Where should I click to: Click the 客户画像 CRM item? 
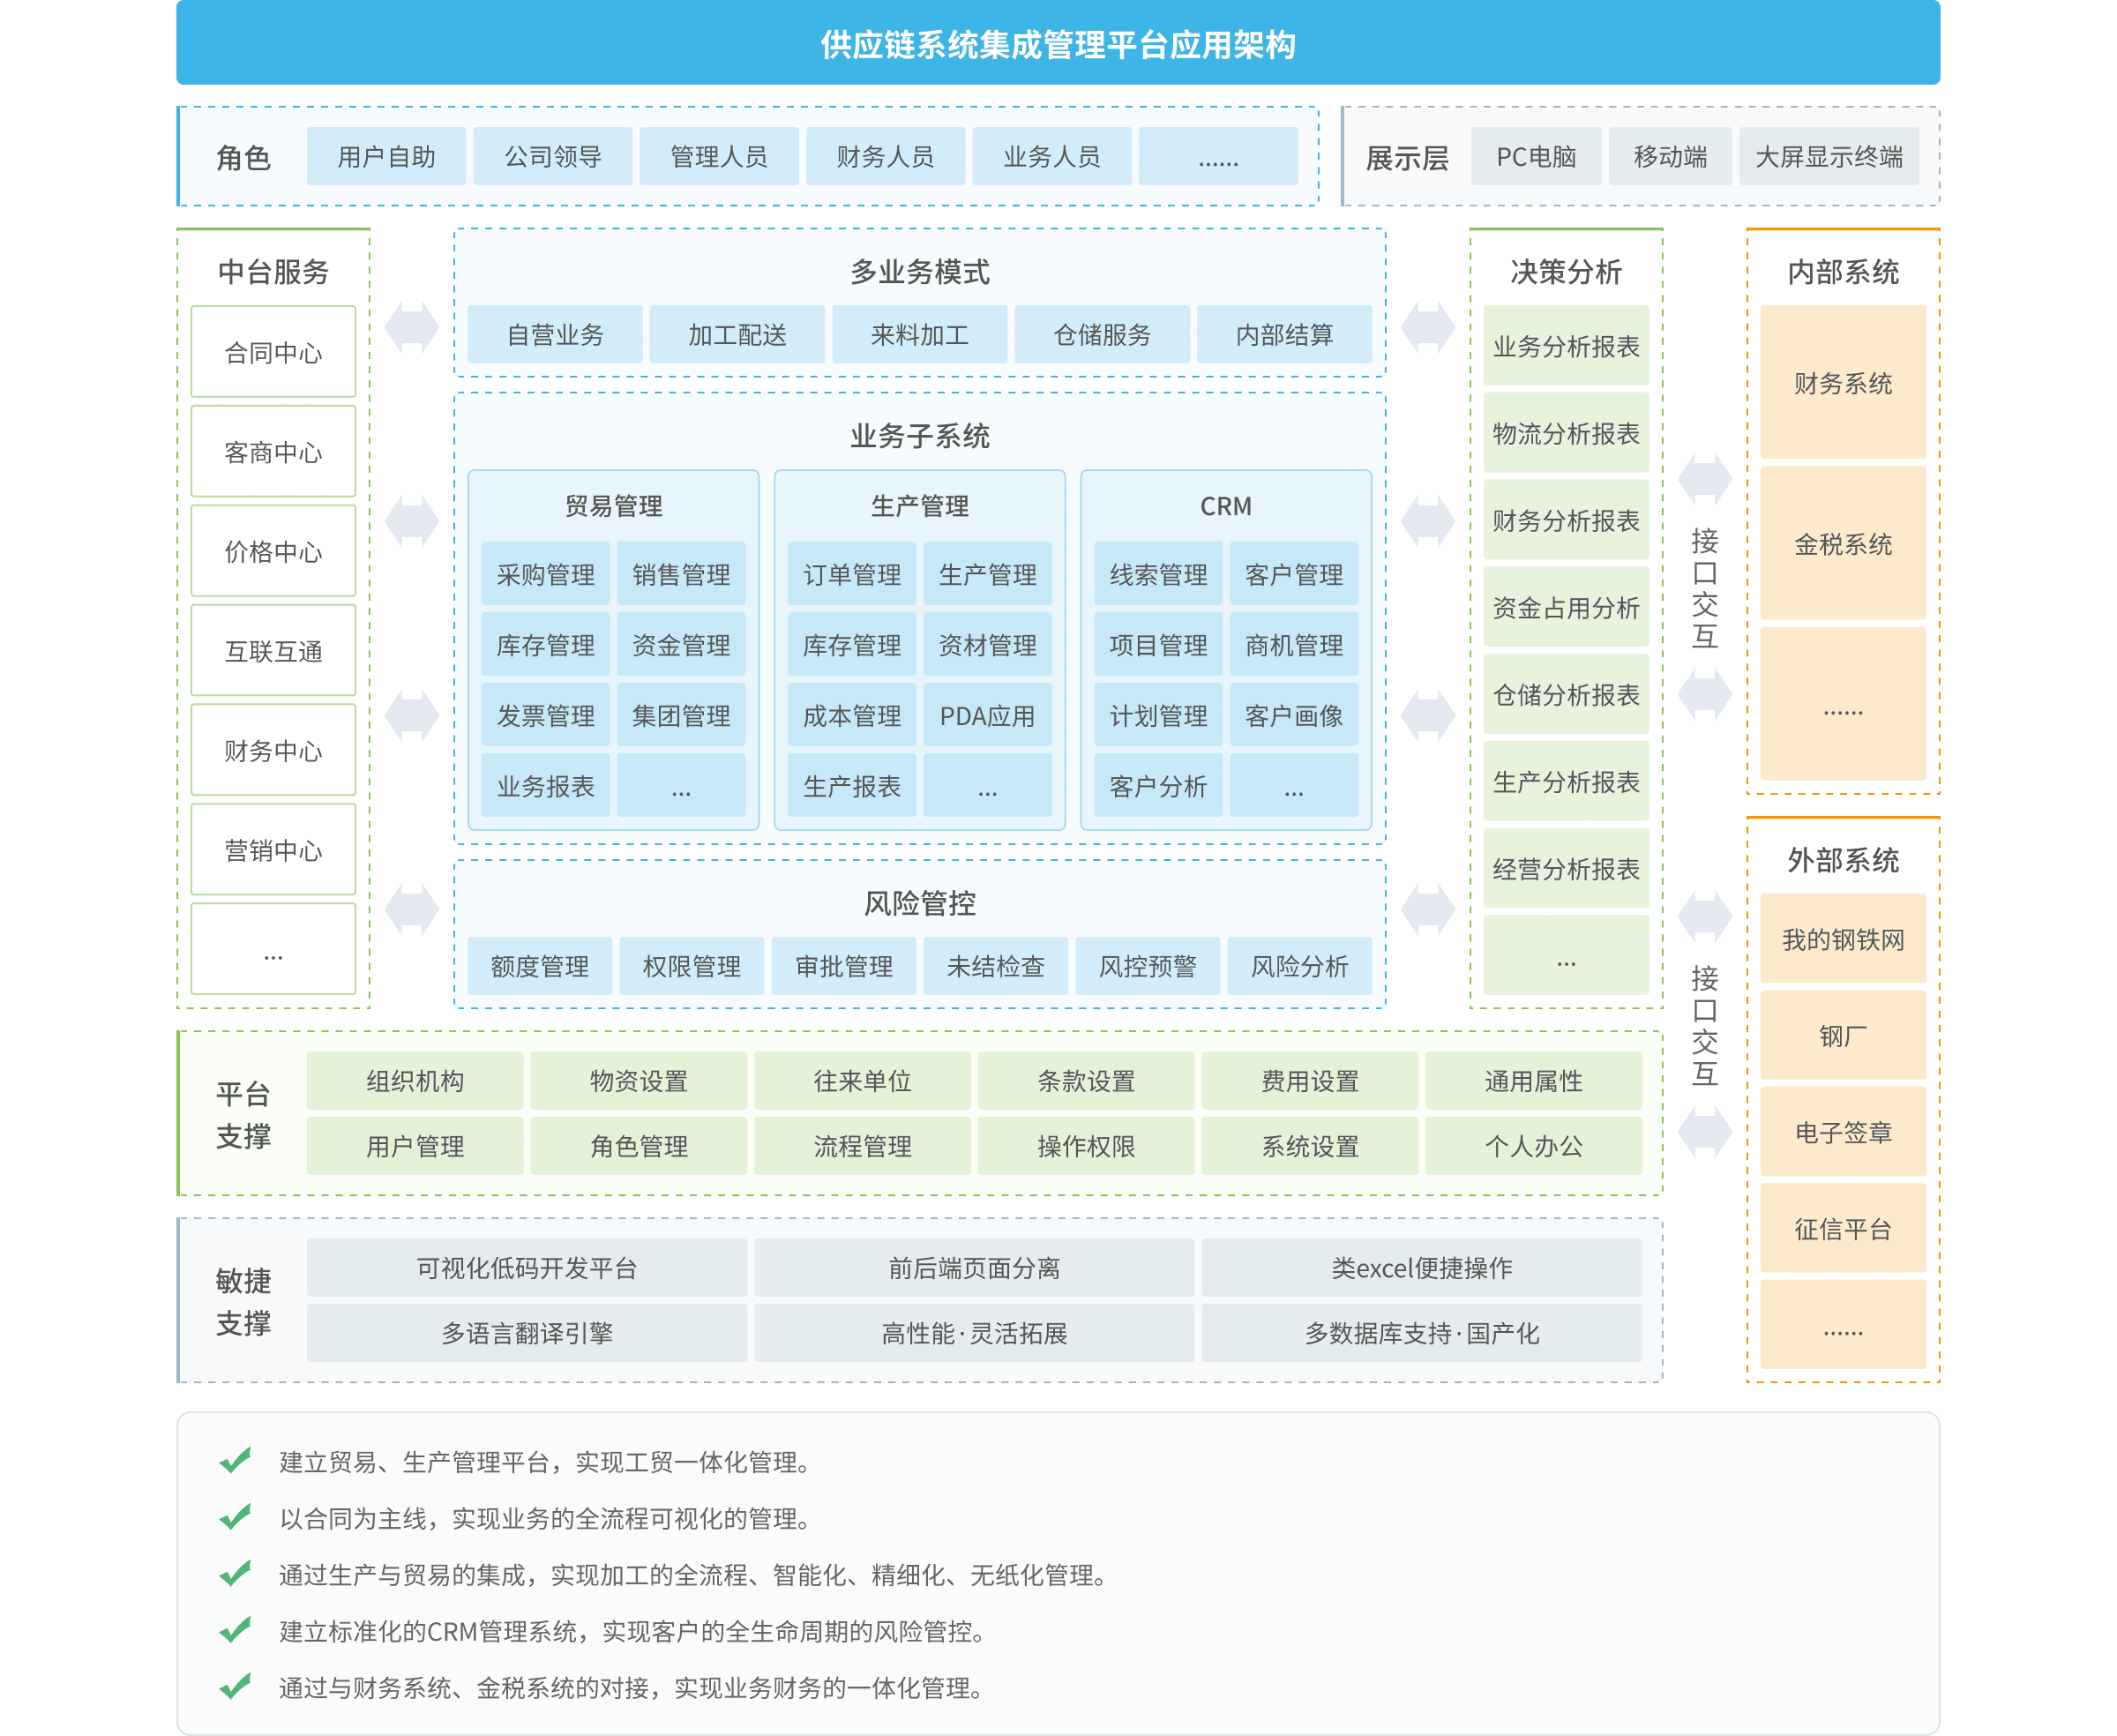1293,716
